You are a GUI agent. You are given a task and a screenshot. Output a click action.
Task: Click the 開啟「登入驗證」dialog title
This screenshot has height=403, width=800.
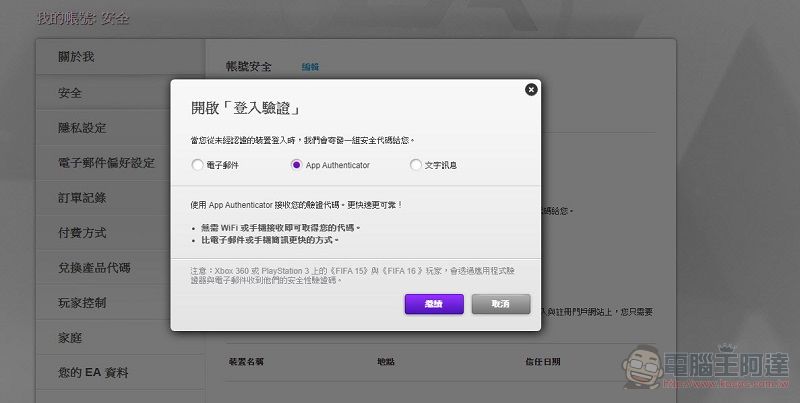246,108
